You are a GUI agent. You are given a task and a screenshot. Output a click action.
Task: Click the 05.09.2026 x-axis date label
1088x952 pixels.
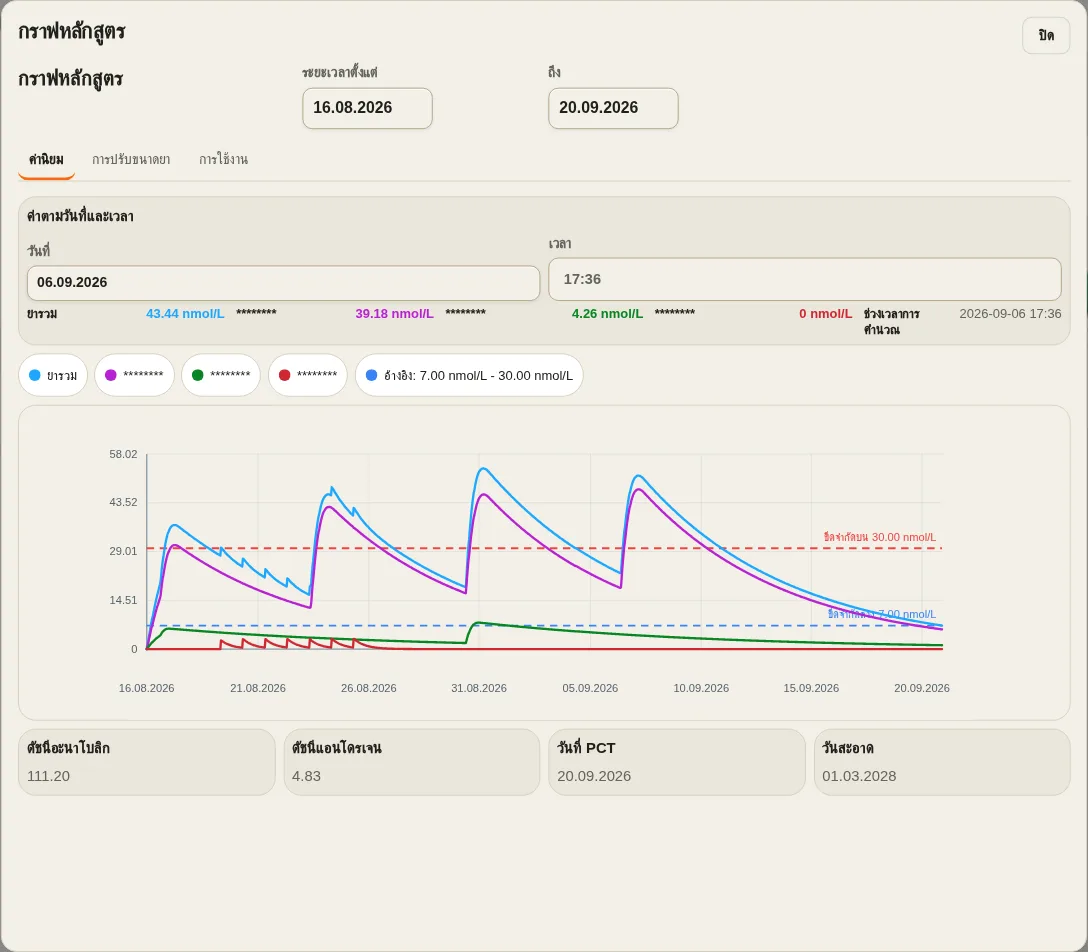click(x=590, y=688)
